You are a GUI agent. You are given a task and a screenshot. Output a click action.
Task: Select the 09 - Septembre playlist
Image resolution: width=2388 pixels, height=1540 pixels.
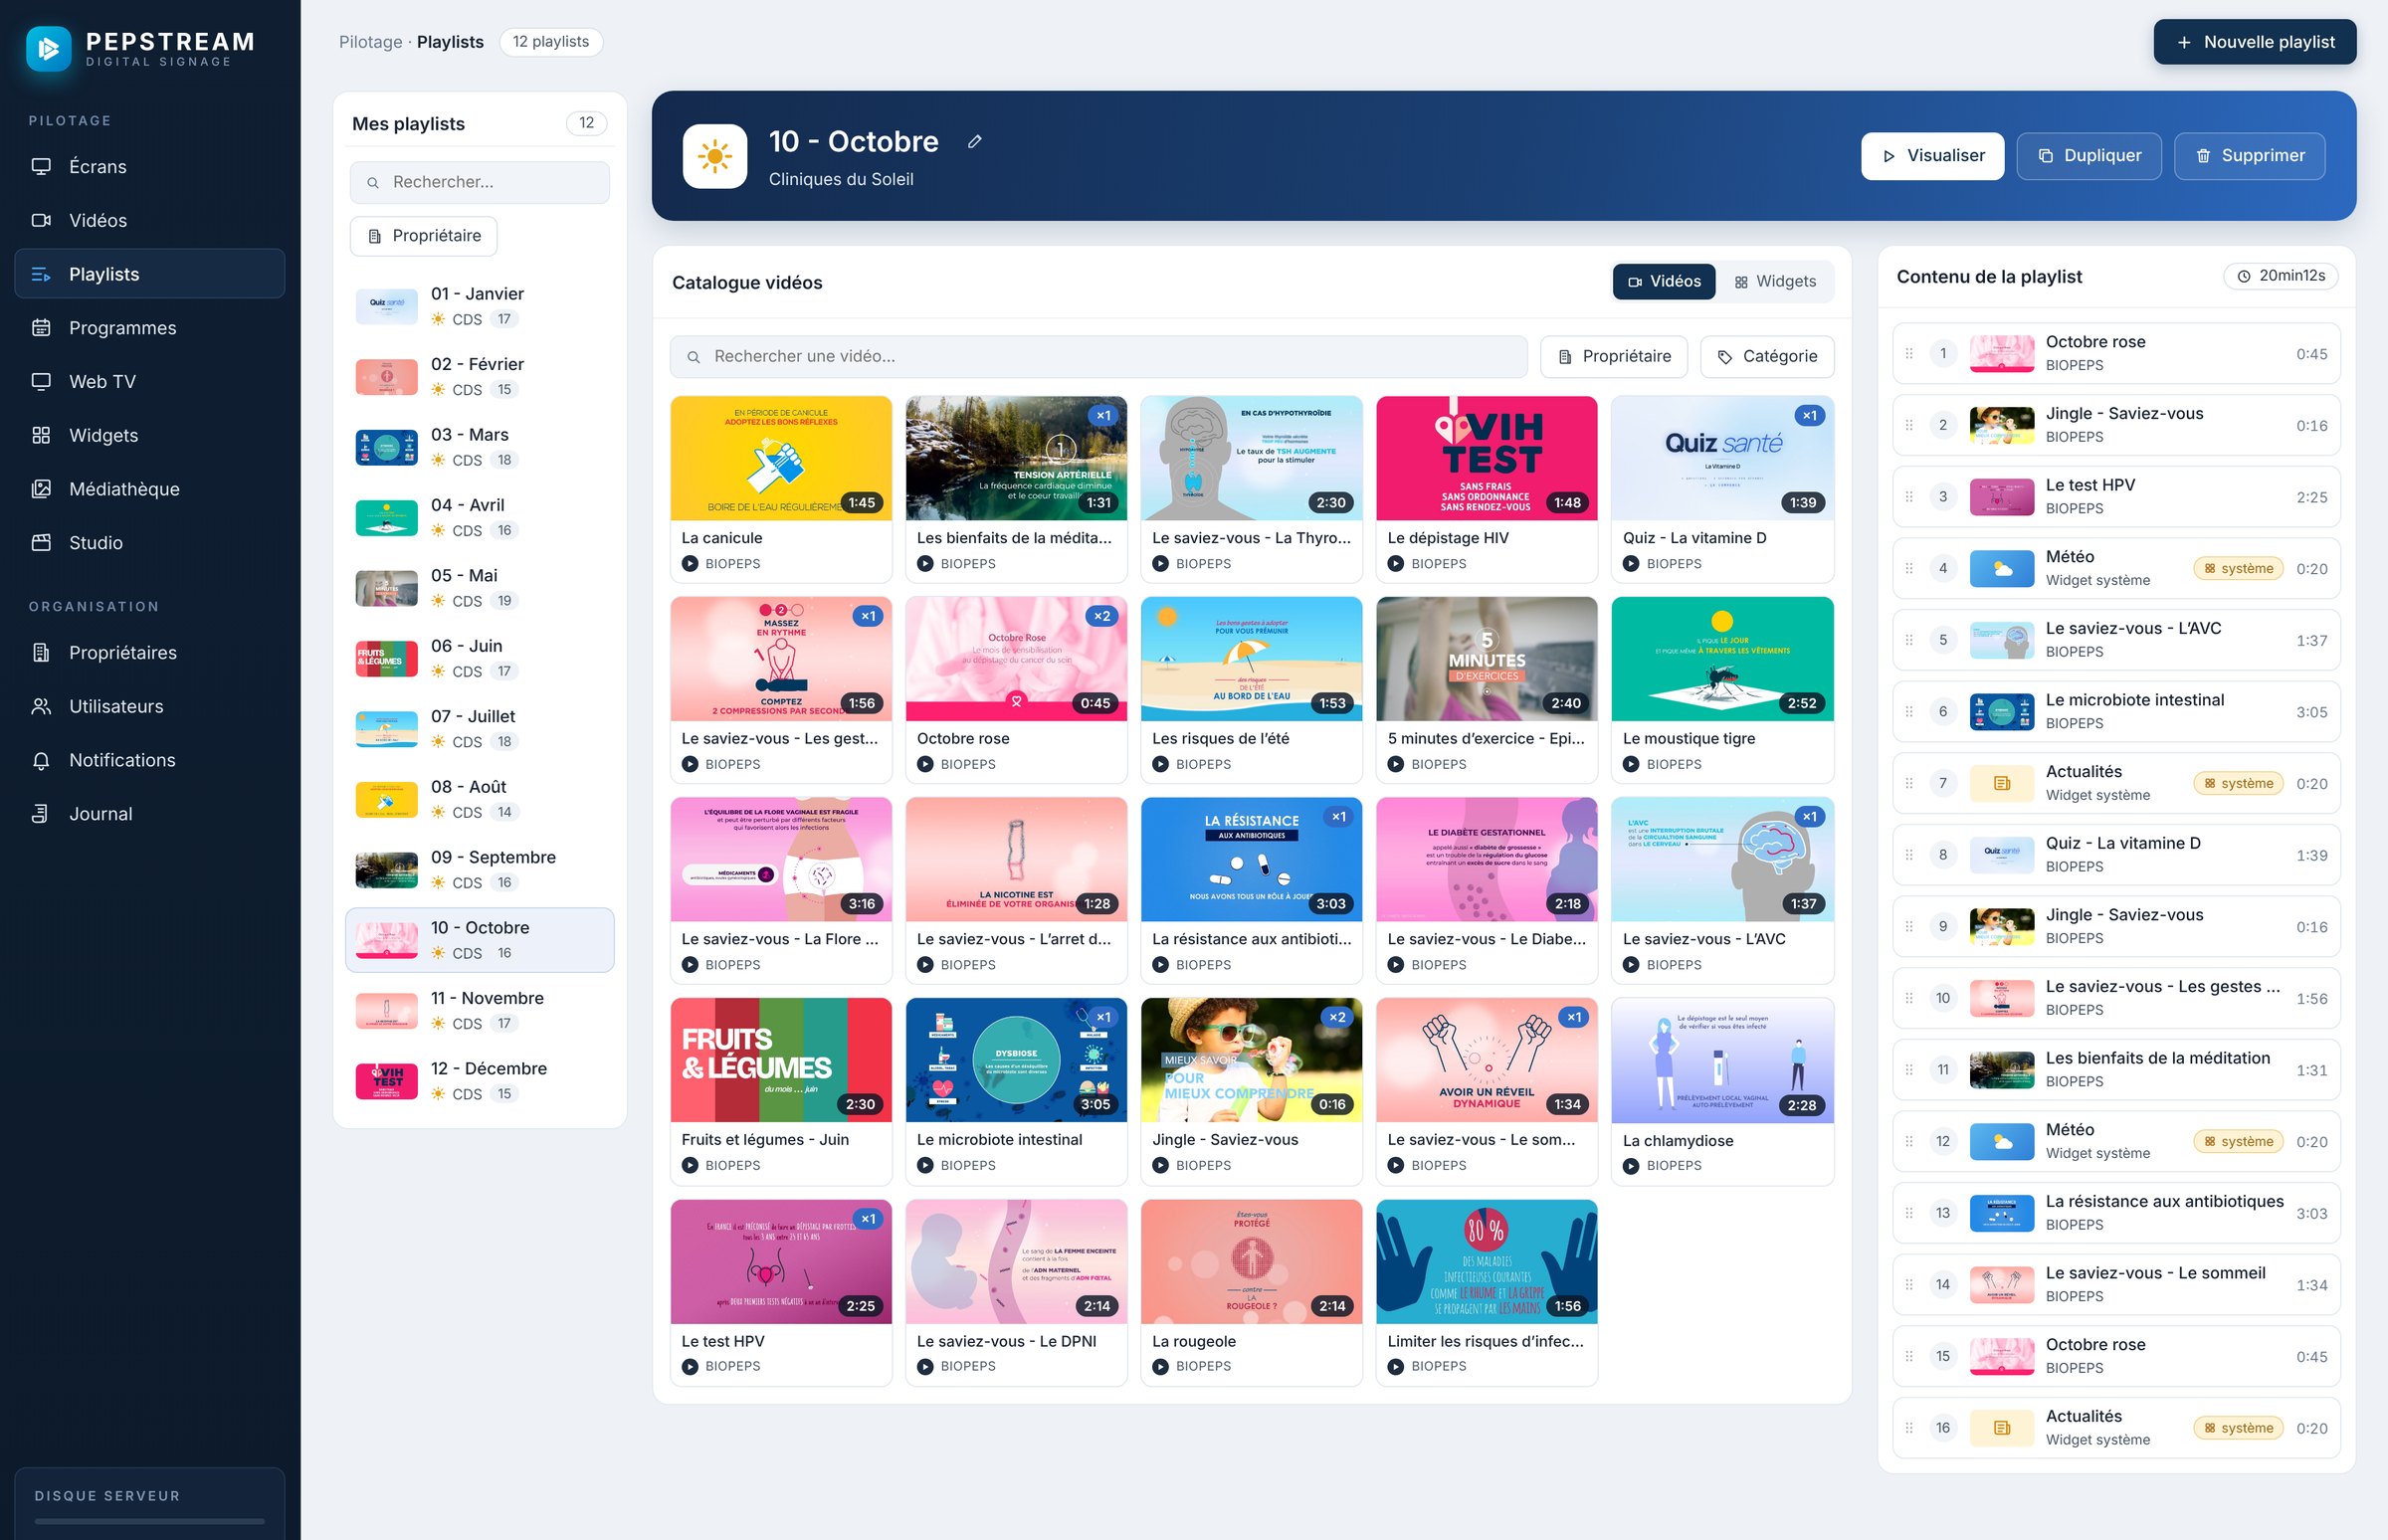[x=480, y=870]
